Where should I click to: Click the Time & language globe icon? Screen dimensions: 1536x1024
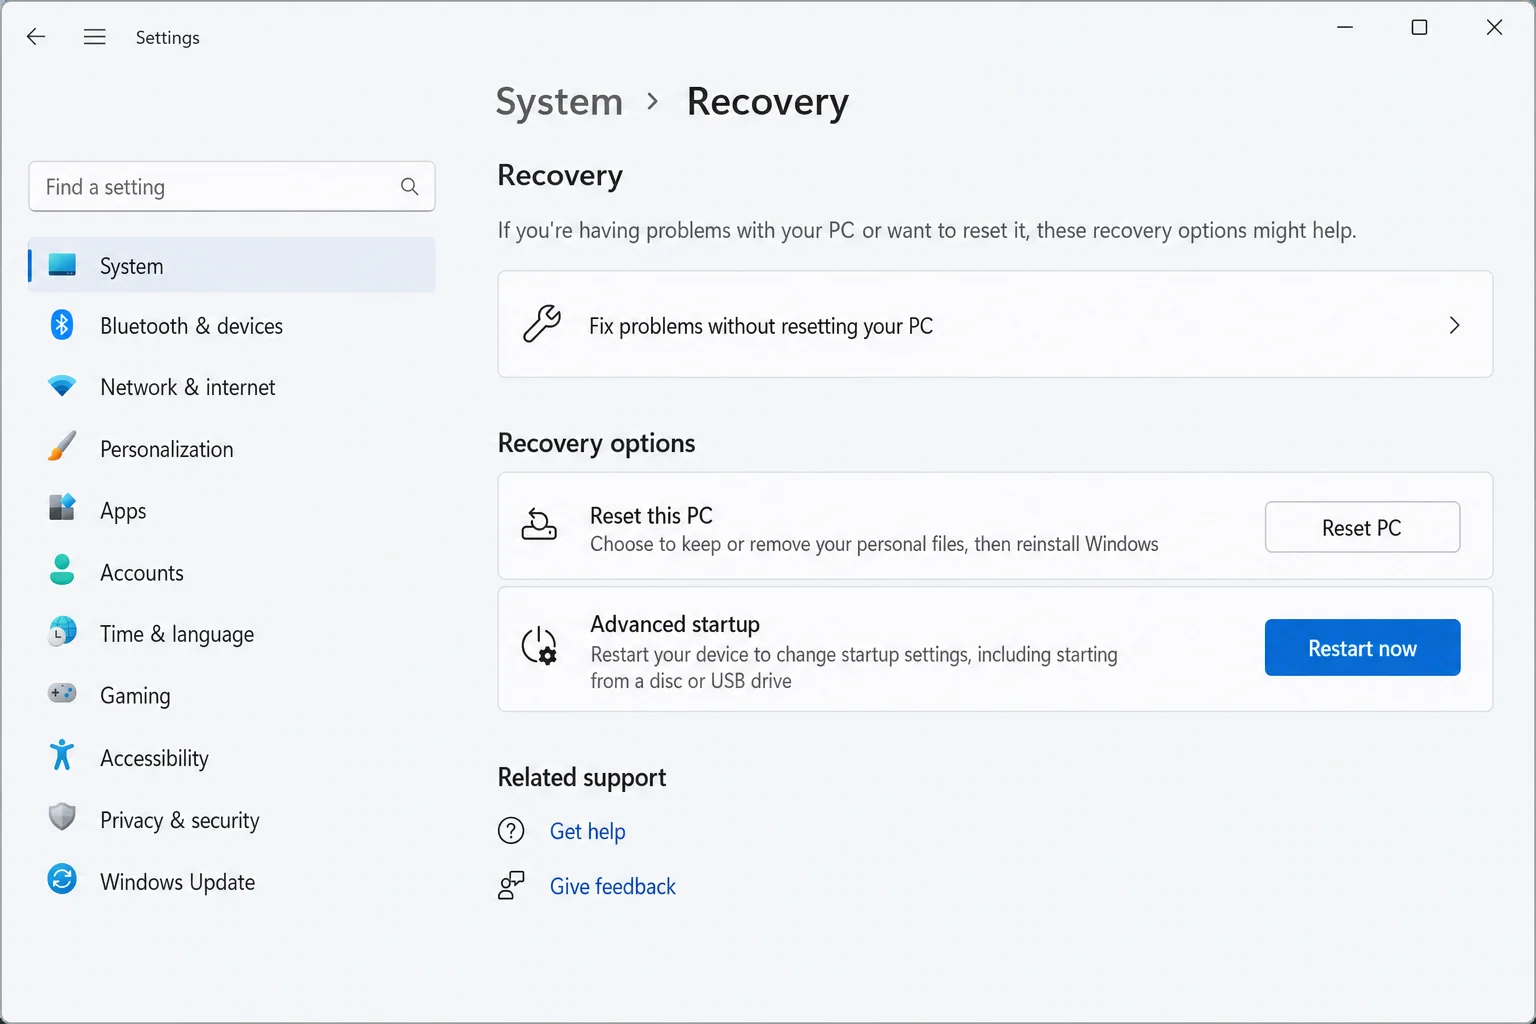[62, 632]
